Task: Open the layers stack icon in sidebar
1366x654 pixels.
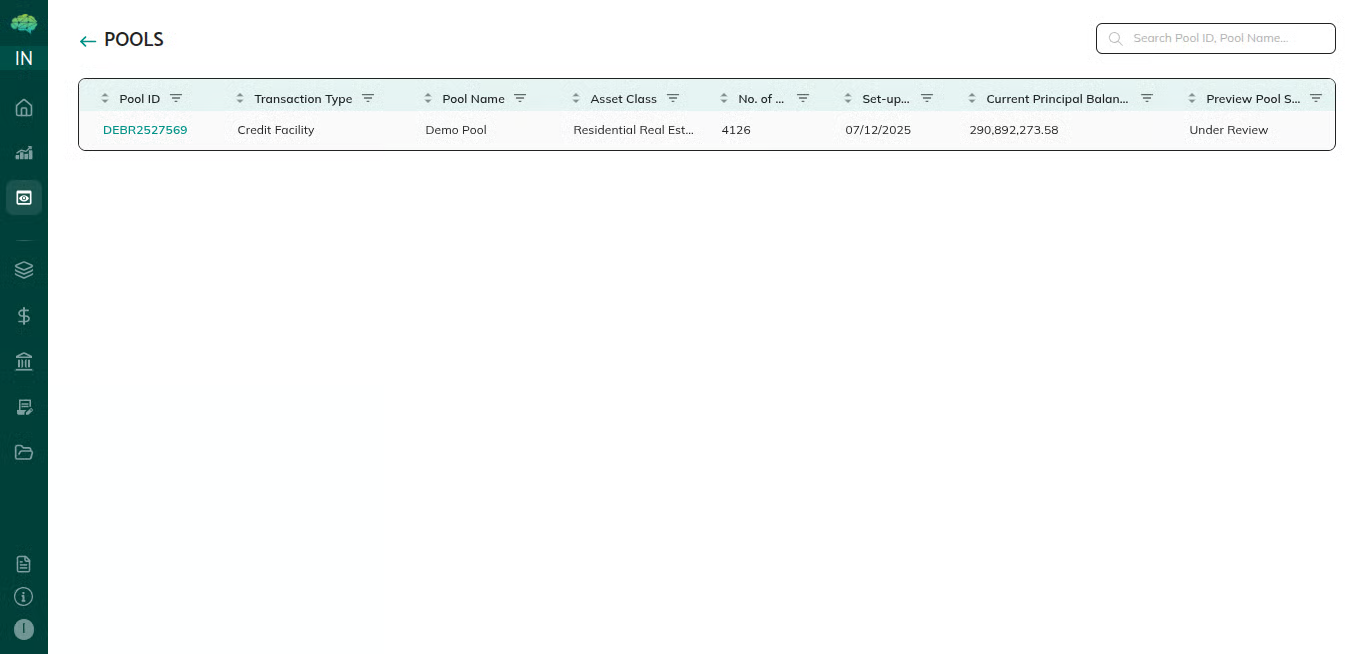Action: [24, 270]
